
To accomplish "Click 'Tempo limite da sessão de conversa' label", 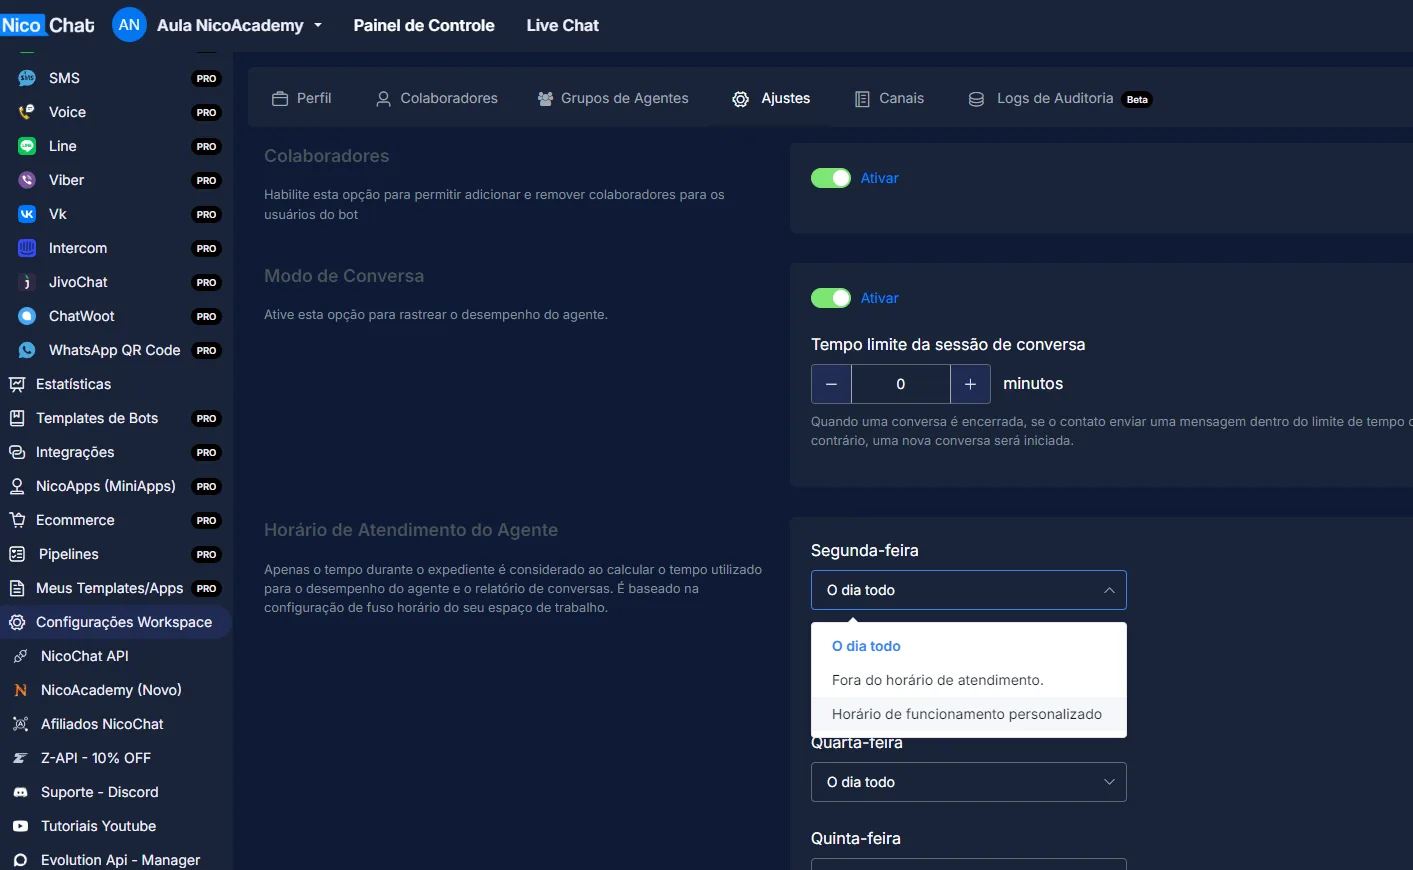I will 948,344.
